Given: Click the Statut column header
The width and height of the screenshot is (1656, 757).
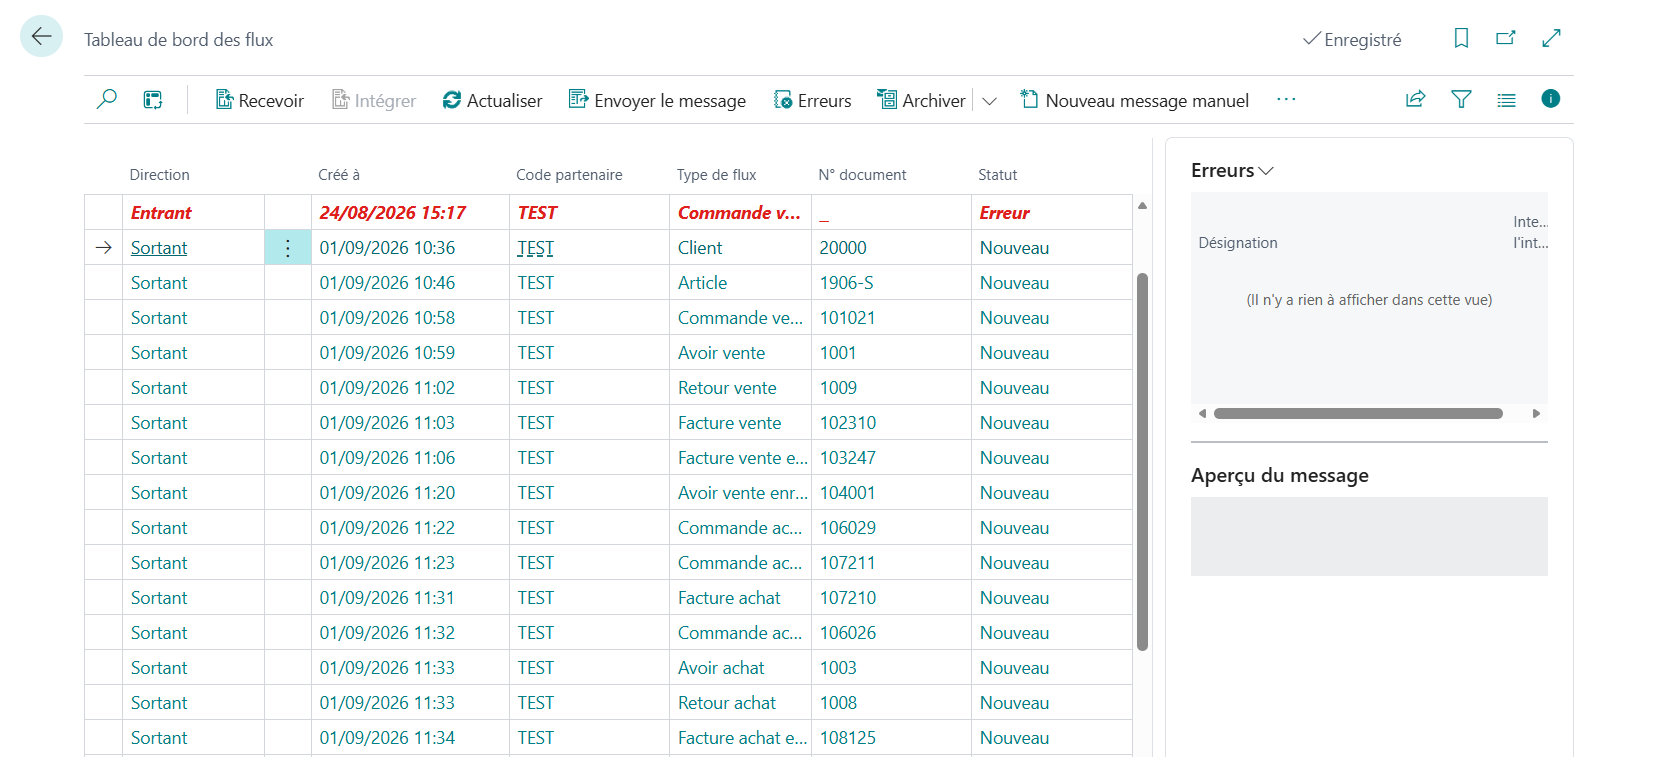Looking at the screenshot, I should coord(997,175).
